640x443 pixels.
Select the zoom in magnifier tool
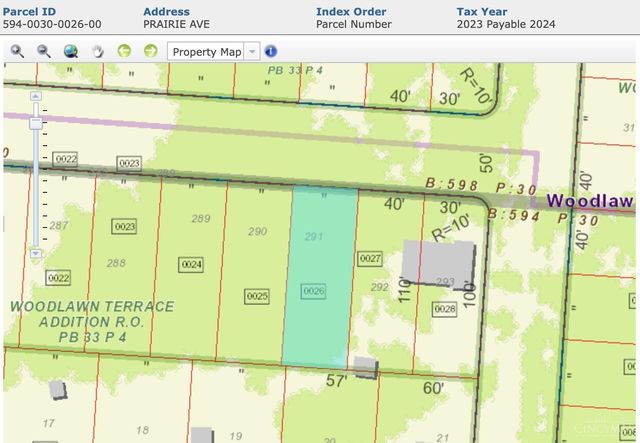(18, 51)
